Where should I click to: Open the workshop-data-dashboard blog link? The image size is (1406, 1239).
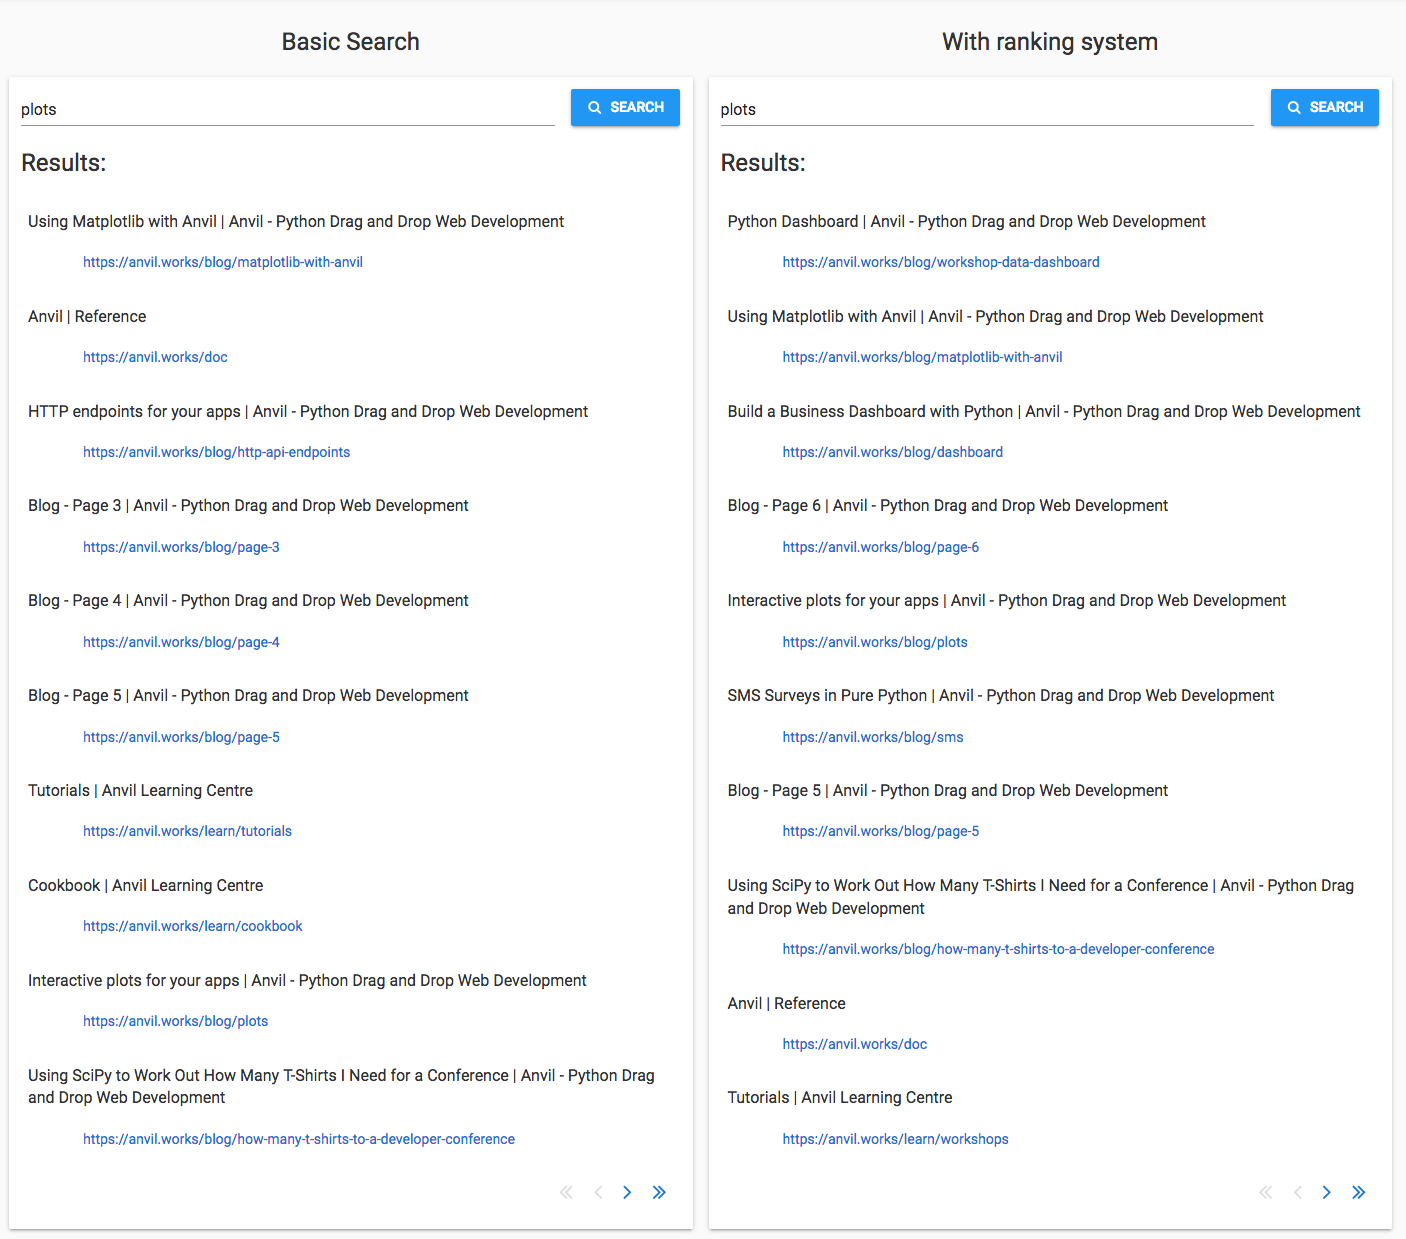pos(940,262)
